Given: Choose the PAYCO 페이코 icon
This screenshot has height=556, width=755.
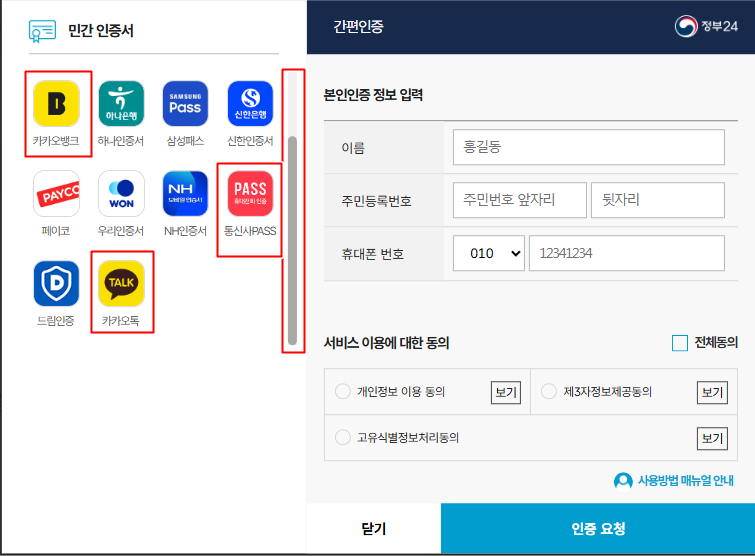Looking at the screenshot, I should pyautogui.click(x=56, y=194).
